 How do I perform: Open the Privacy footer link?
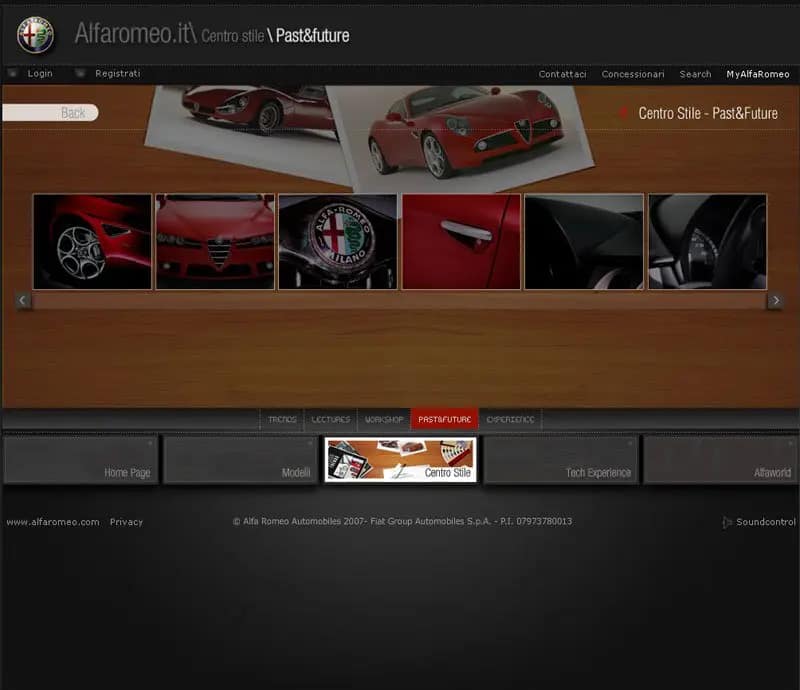tap(126, 522)
